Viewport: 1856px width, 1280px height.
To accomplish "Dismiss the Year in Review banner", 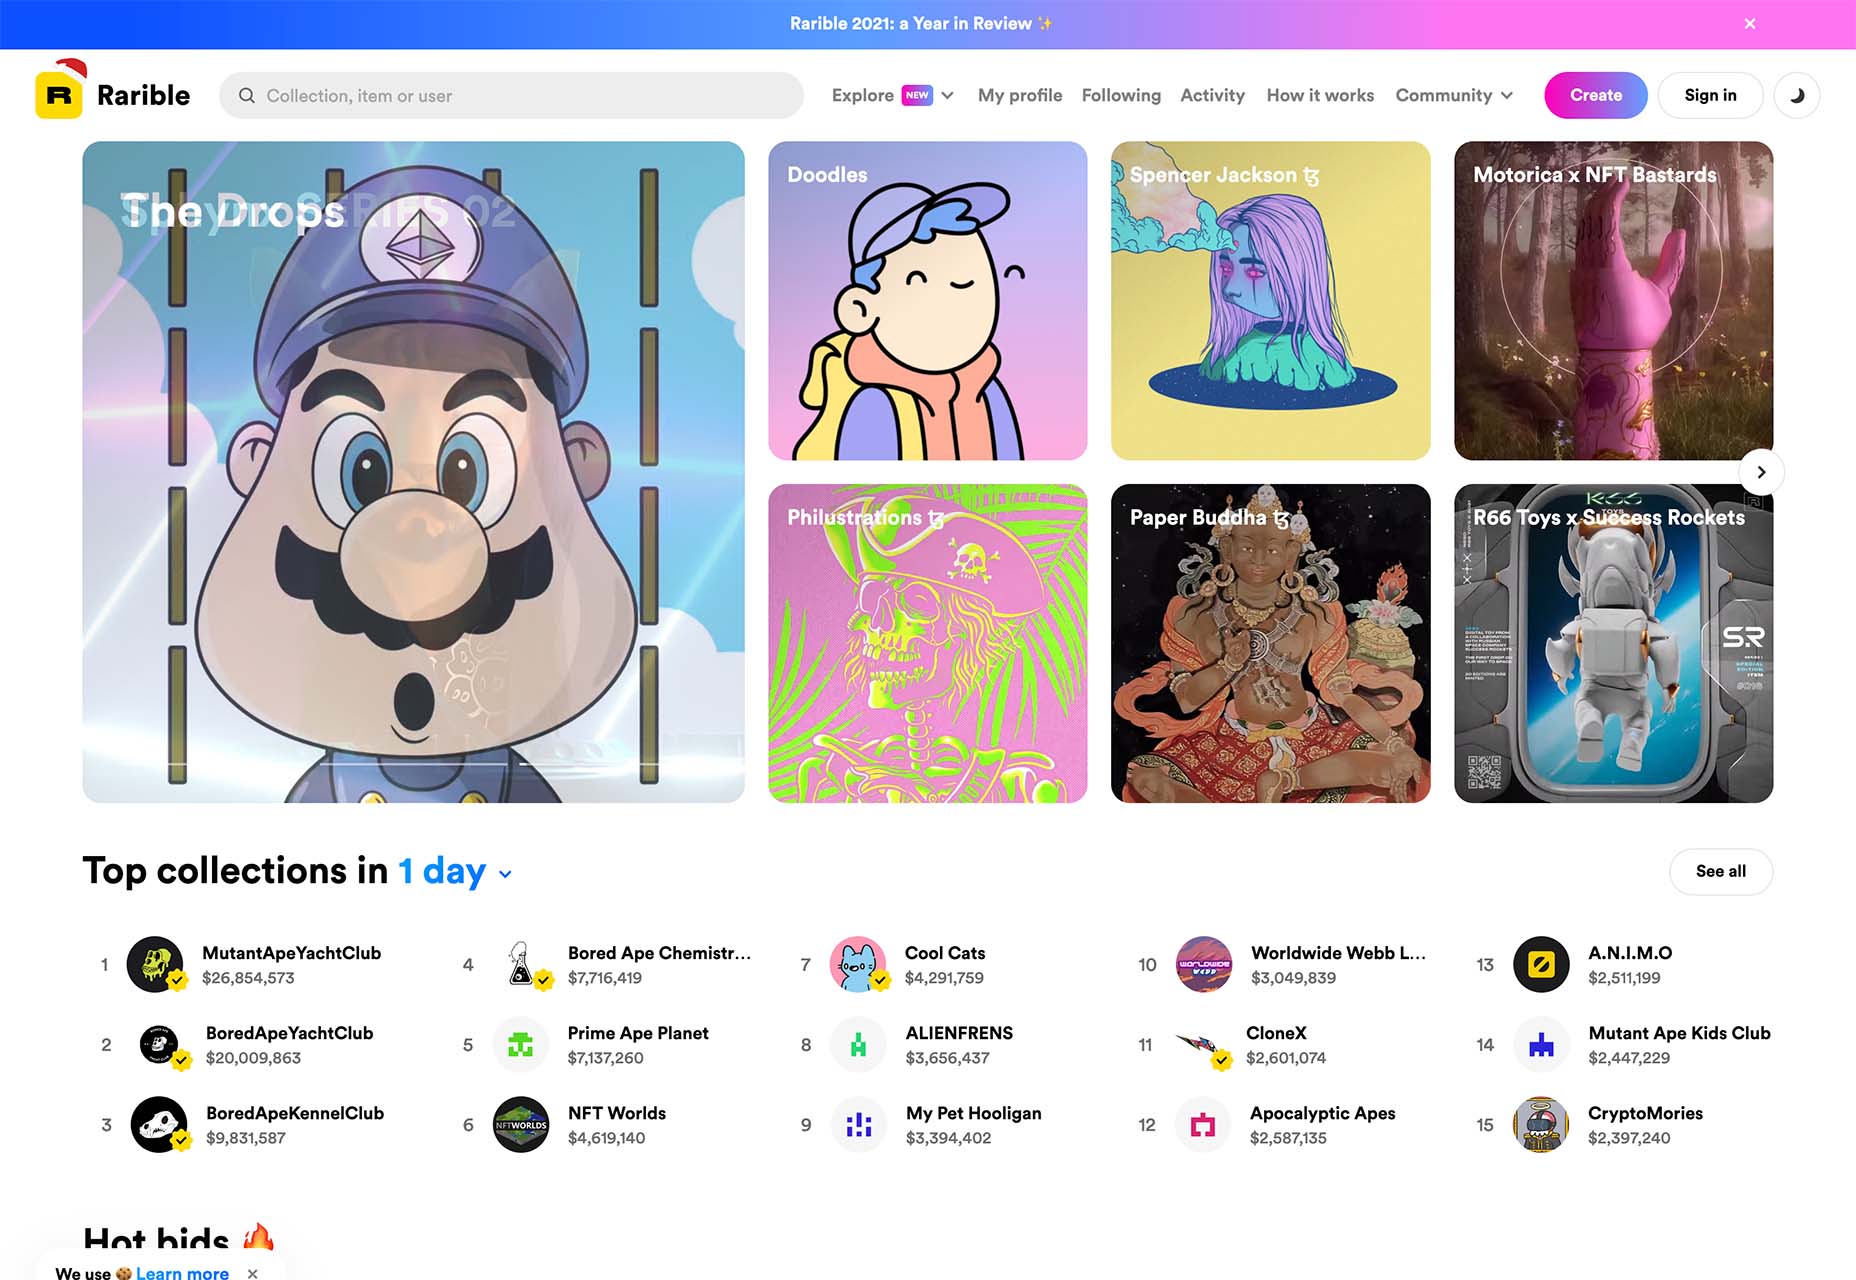I will pyautogui.click(x=1749, y=24).
